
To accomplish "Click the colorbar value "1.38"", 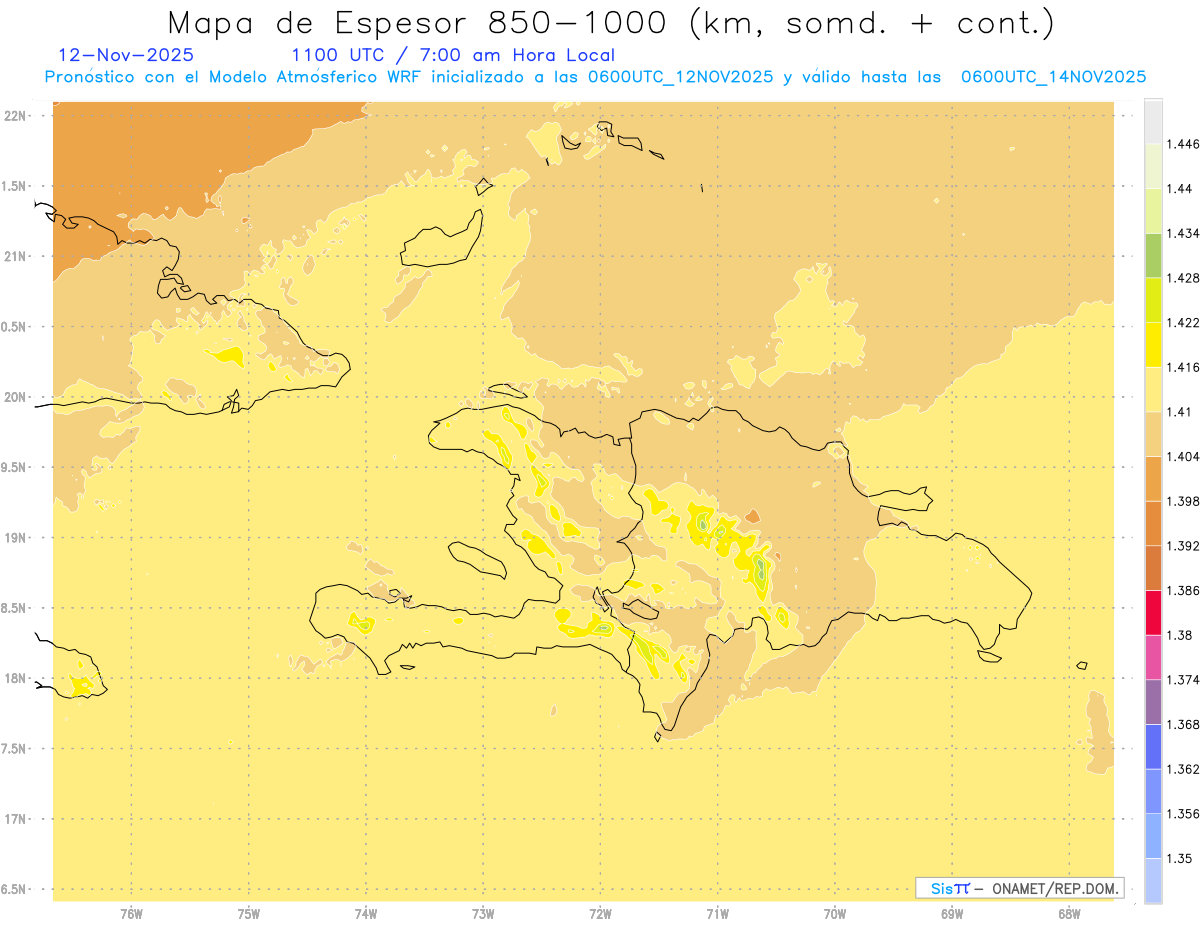I will tap(1180, 635).
